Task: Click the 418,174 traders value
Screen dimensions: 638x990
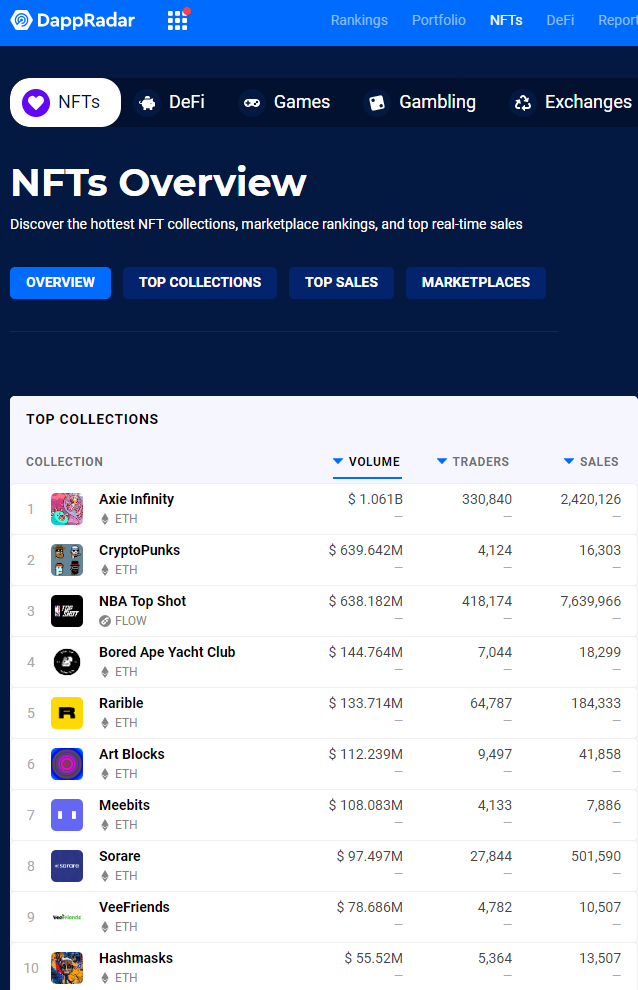Action: (x=487, y=601)
